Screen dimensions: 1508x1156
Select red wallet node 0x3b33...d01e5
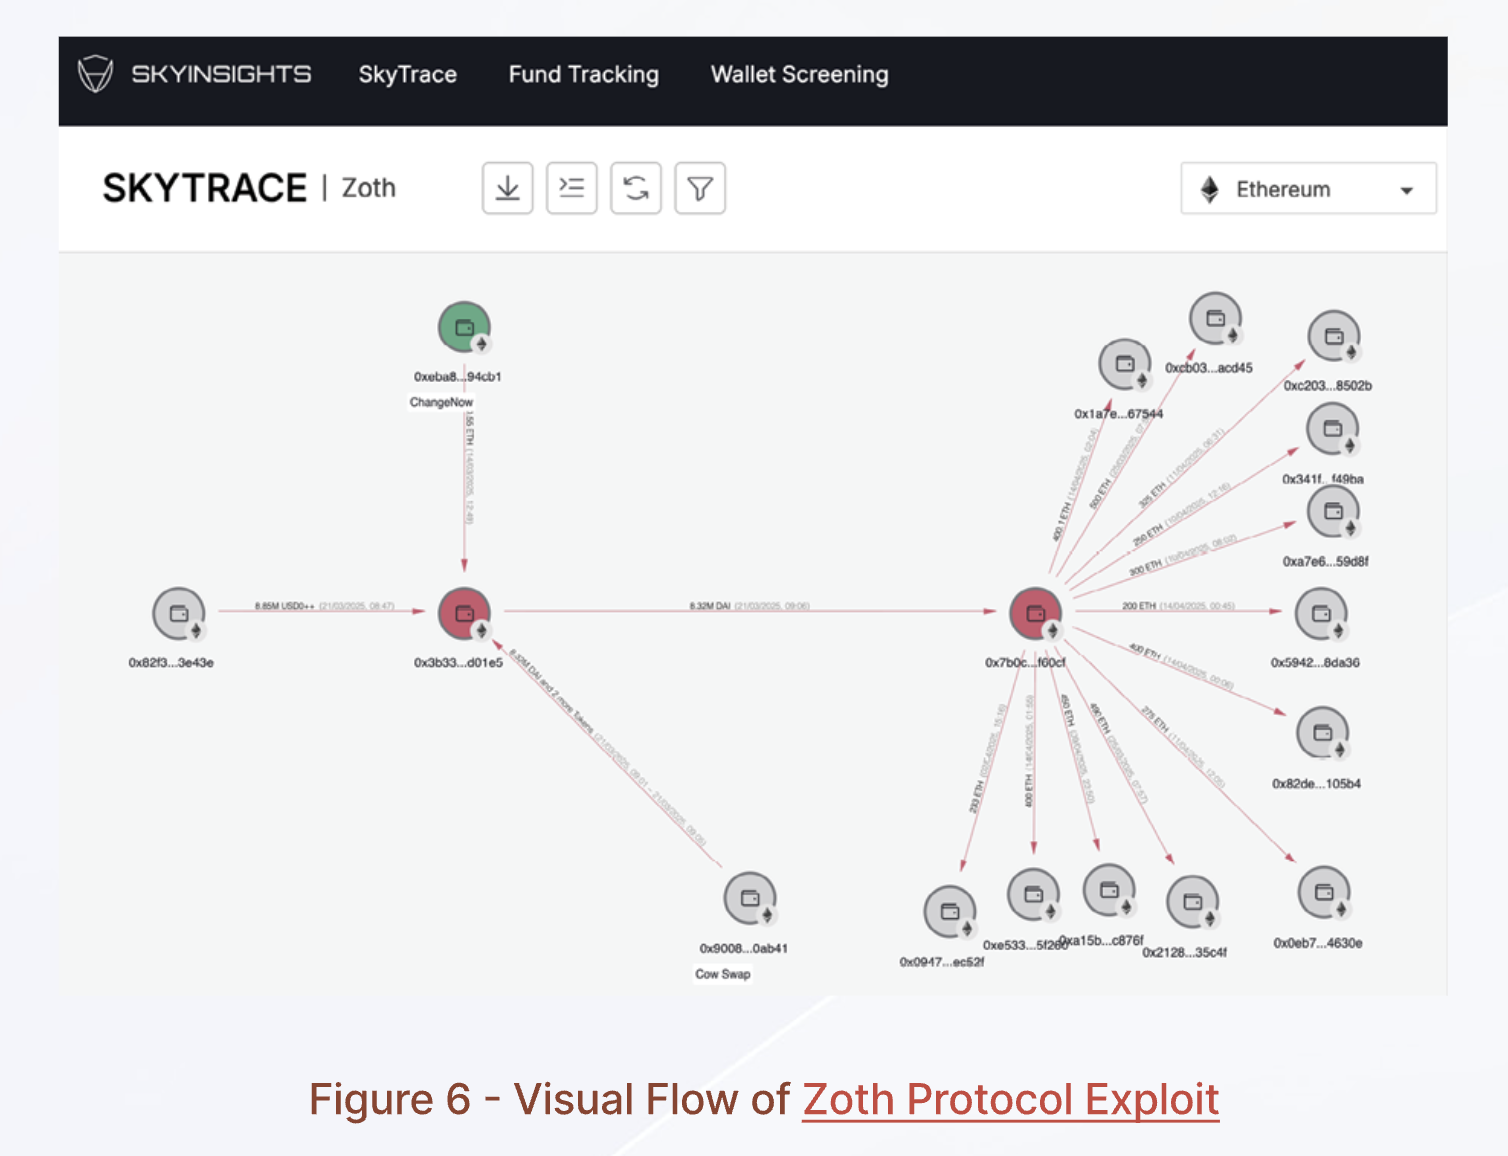coord(465,614)
